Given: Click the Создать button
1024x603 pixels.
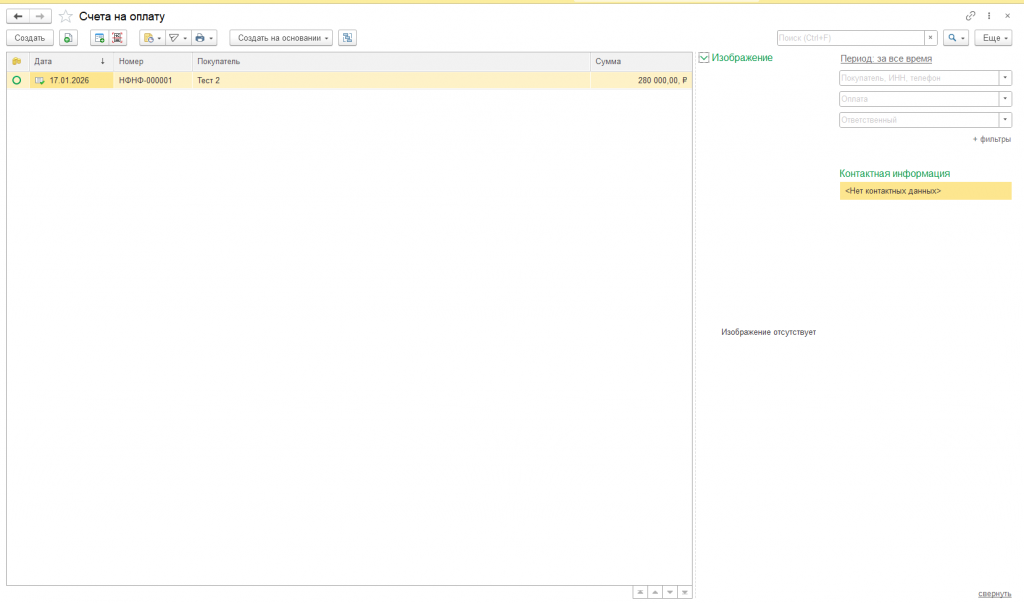Looking at the screenshot, I should [30, 38].
